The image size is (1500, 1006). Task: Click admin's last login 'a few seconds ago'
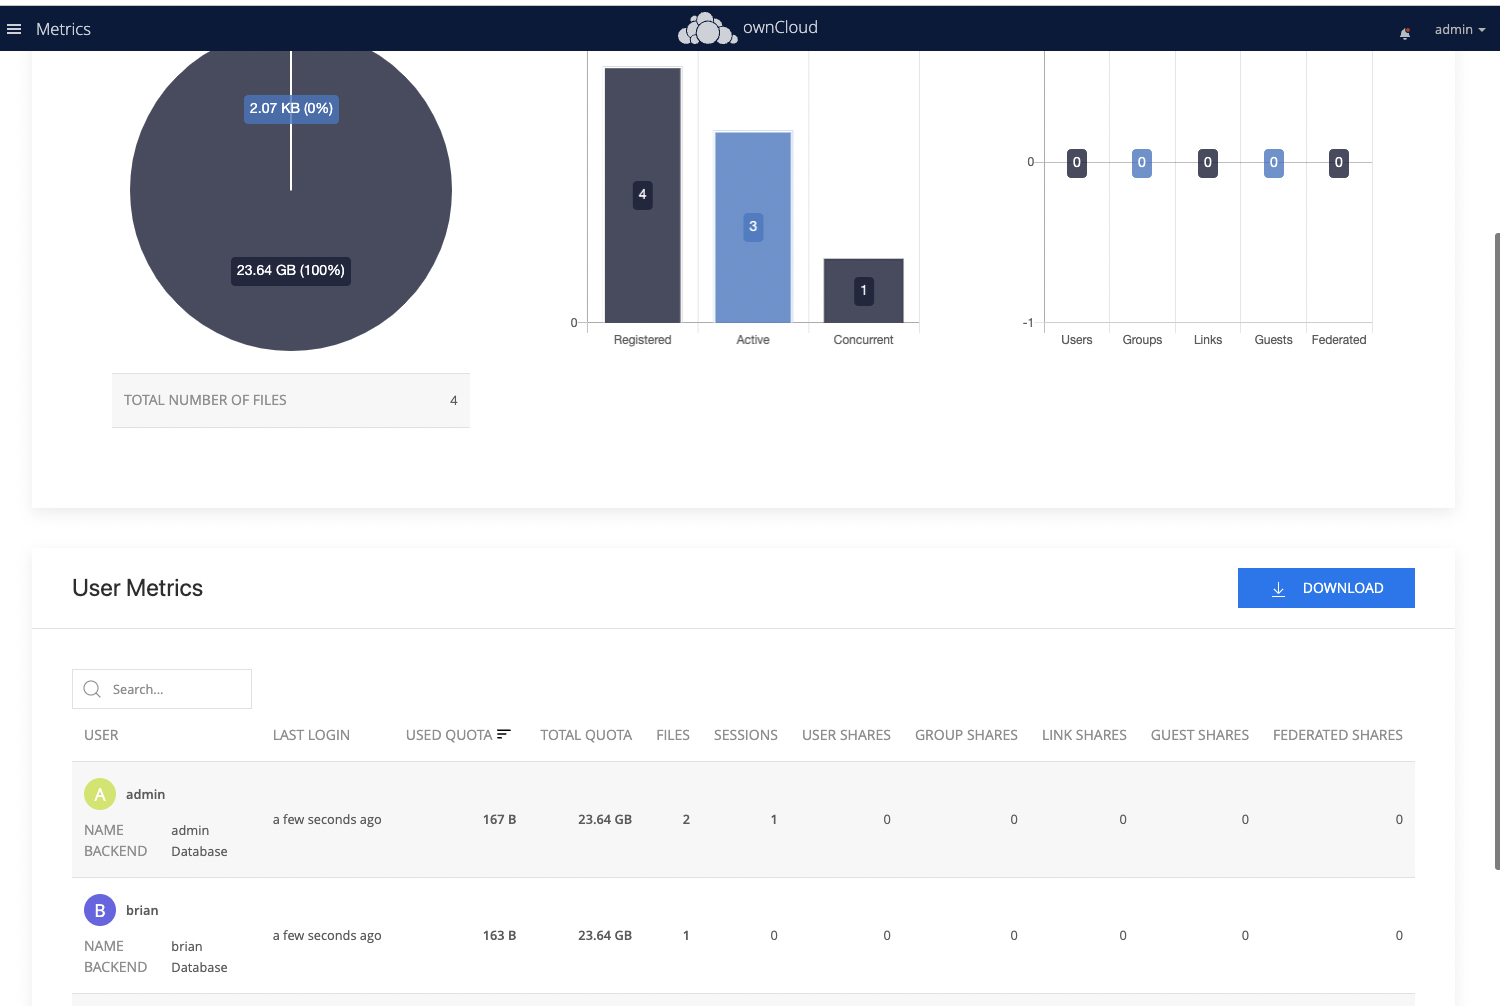327,819
